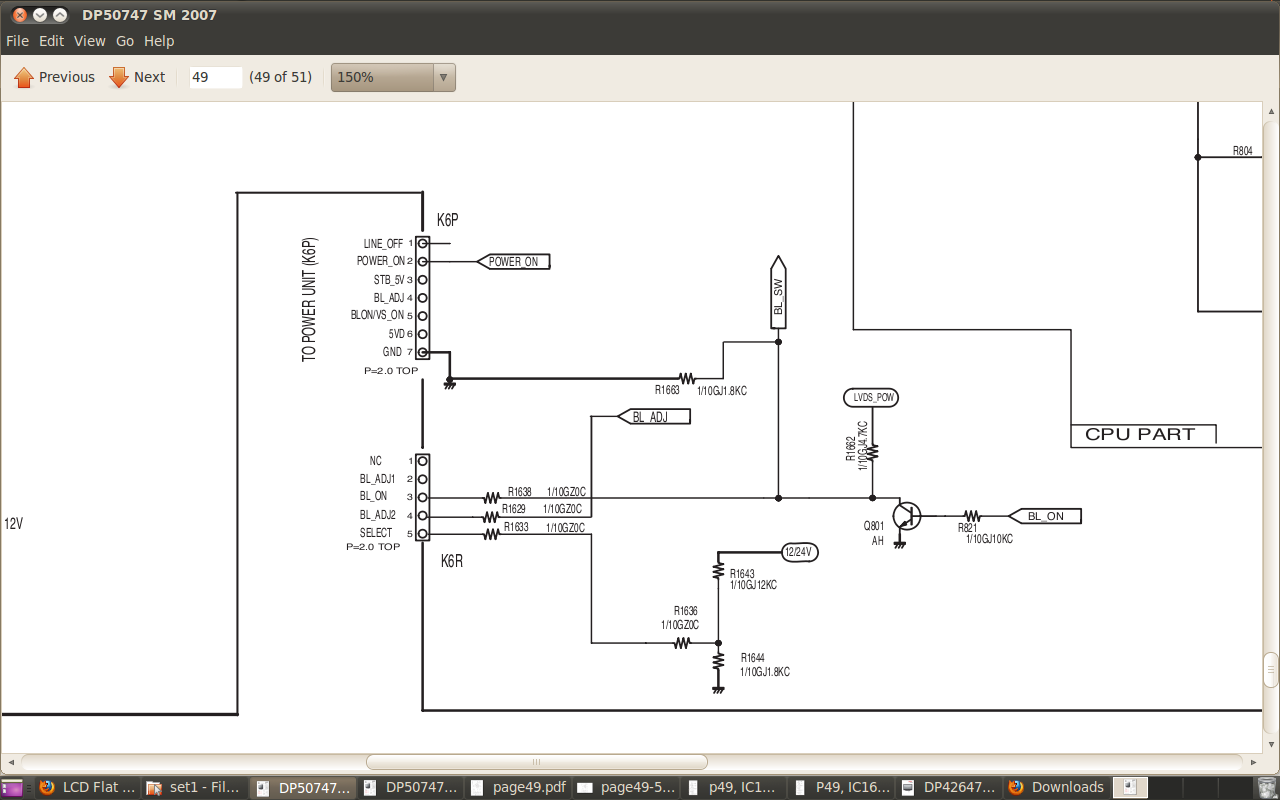Open the Help menu
The width and height of the screenshot is (1280, 800).
tap(159, 41)
